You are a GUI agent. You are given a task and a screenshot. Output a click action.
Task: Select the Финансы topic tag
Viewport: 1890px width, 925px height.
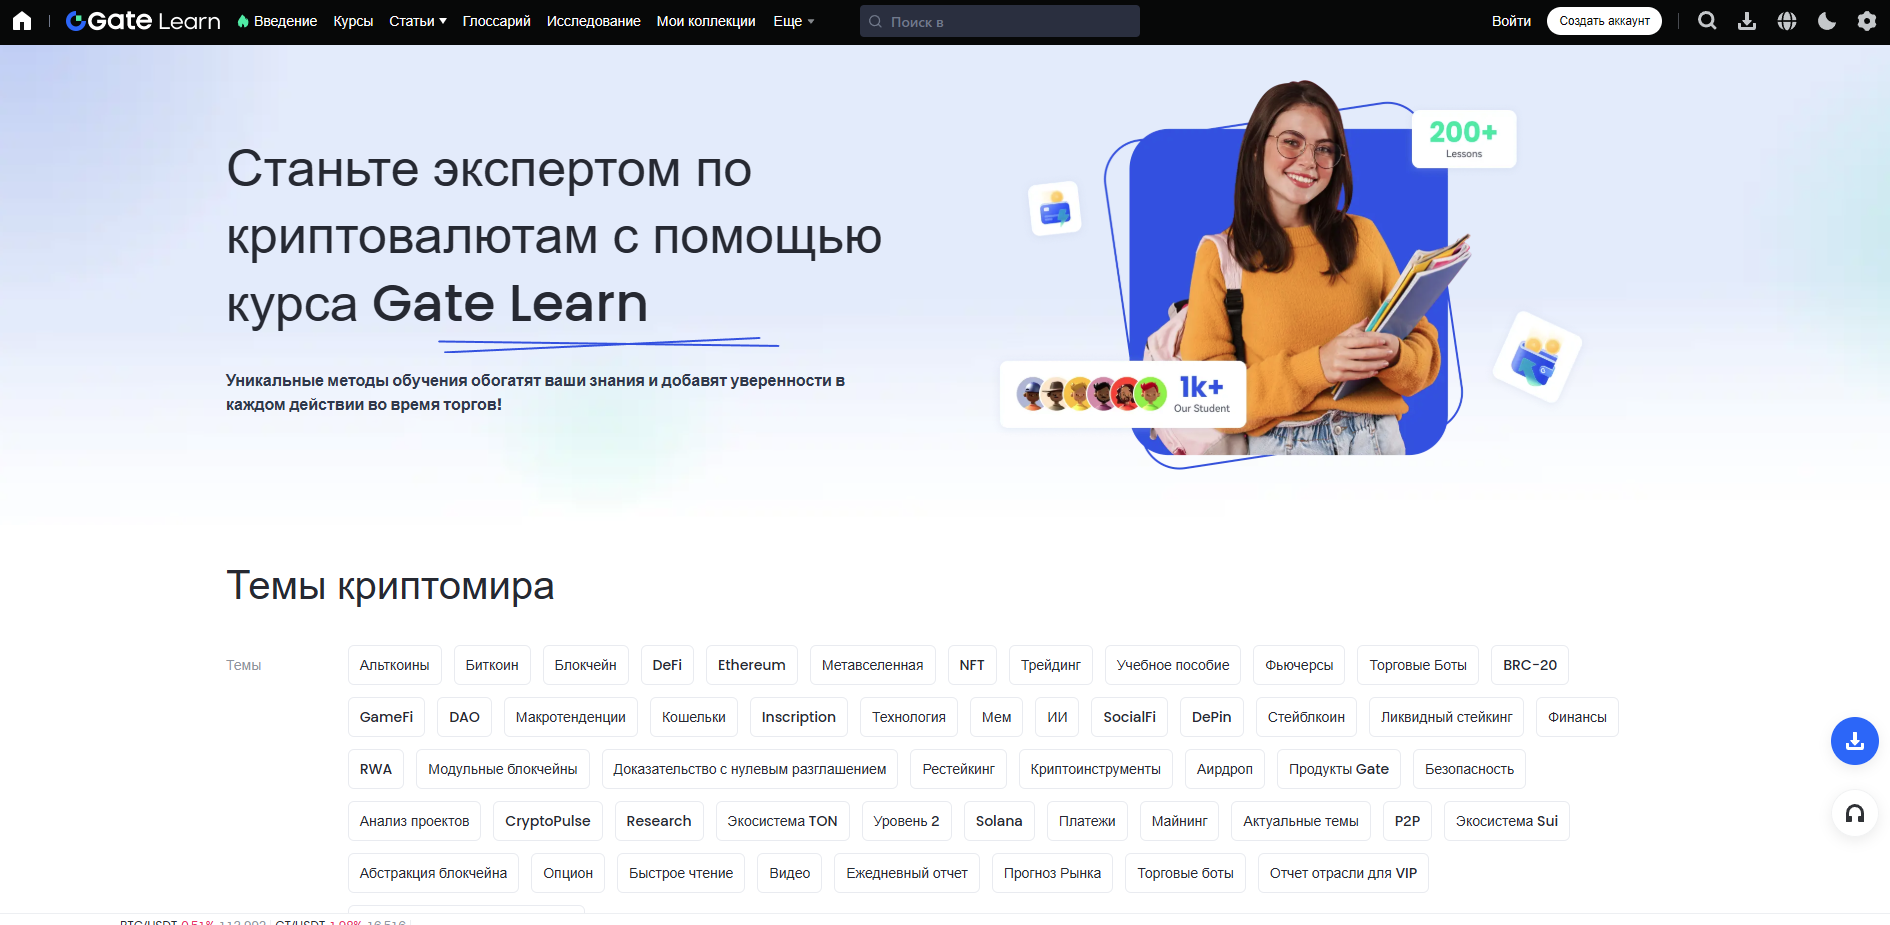[x=1577, y=717]
